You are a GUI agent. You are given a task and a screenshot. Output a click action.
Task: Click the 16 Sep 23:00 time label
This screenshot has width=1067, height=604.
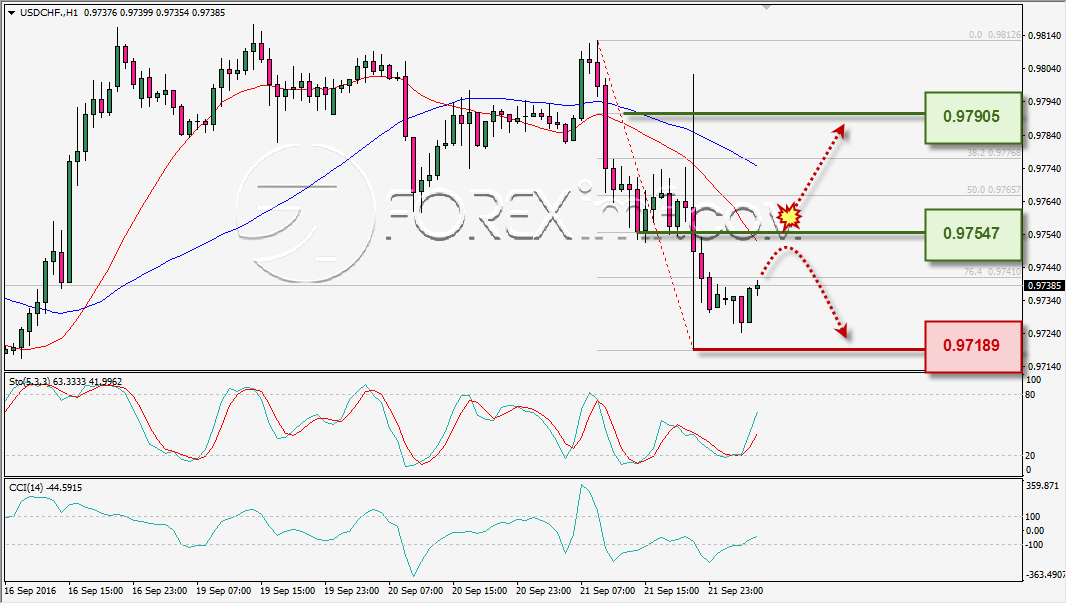[x=159, y=590]
